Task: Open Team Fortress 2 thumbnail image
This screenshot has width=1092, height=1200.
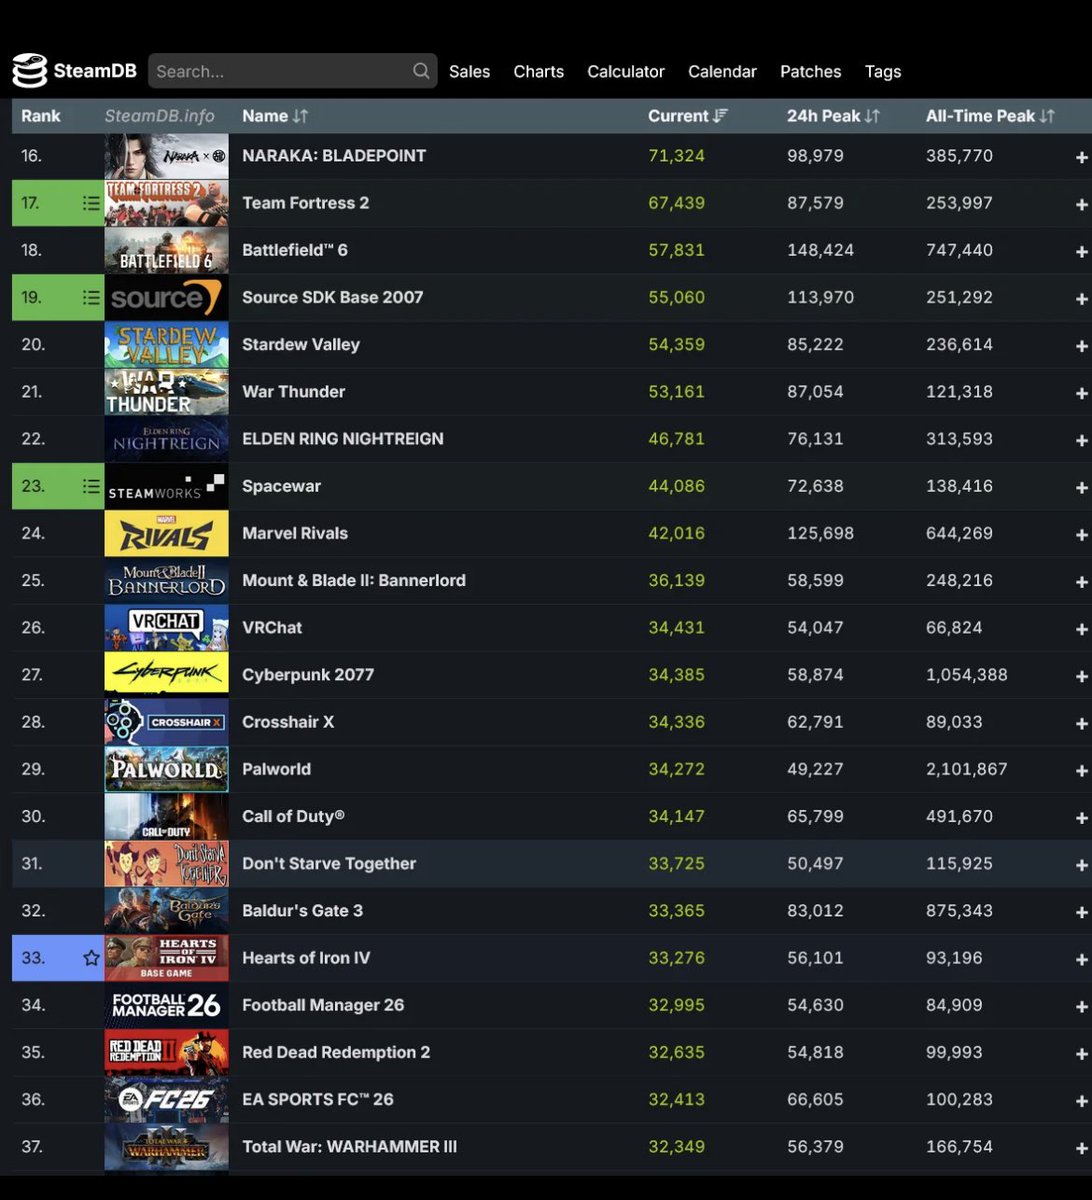Action: coord(166,203)
